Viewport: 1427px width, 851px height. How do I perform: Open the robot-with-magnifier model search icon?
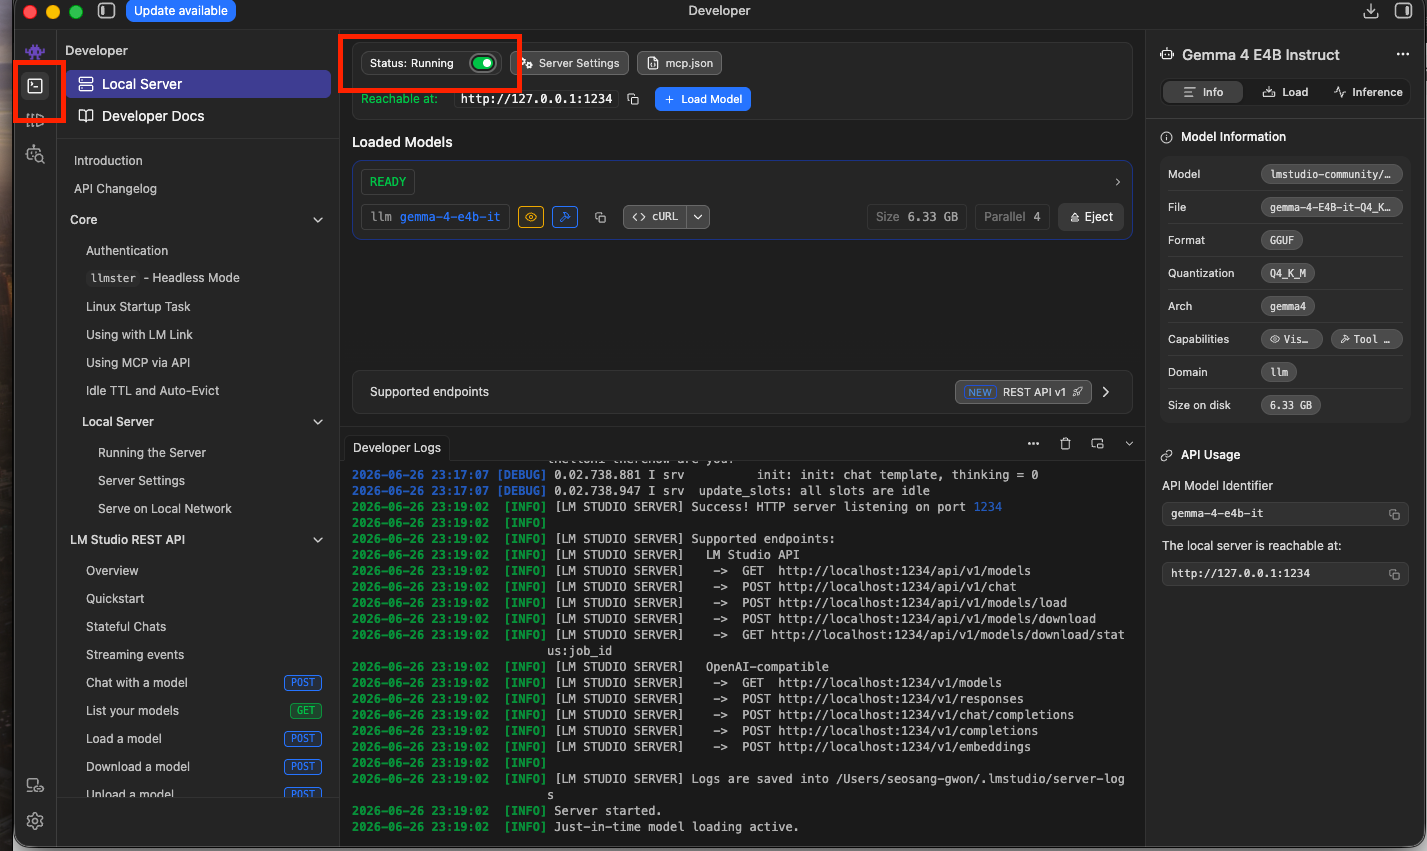(x=35, y=154)
